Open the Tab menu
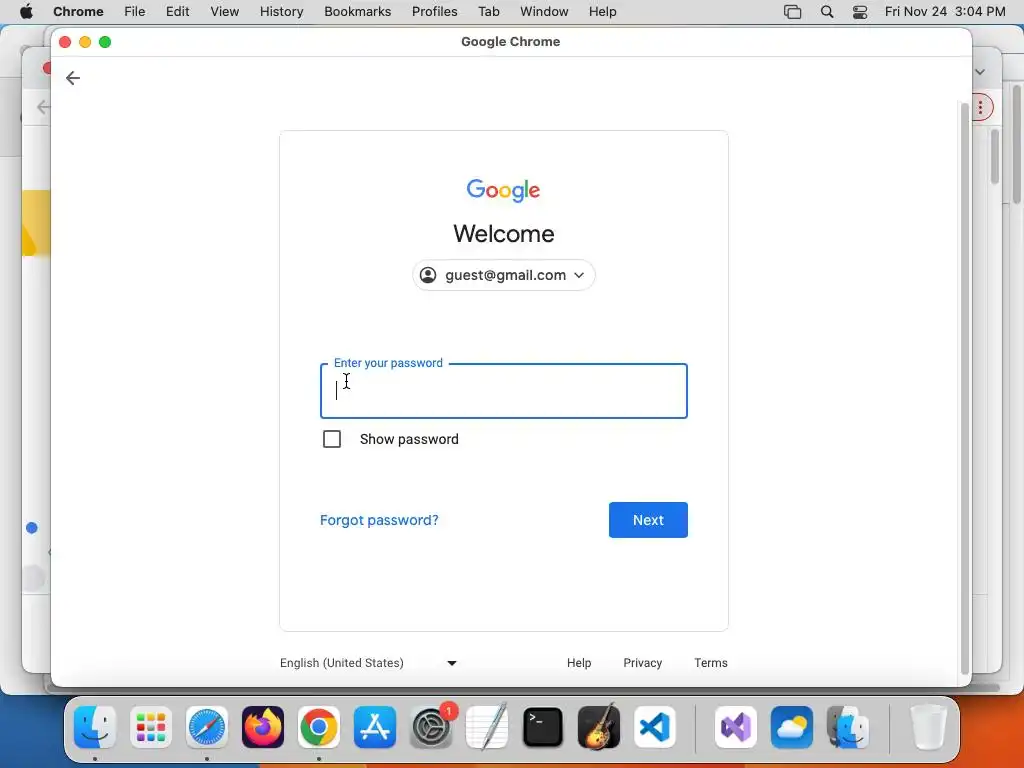This screenshot has width=1024, height=768. 488,11
